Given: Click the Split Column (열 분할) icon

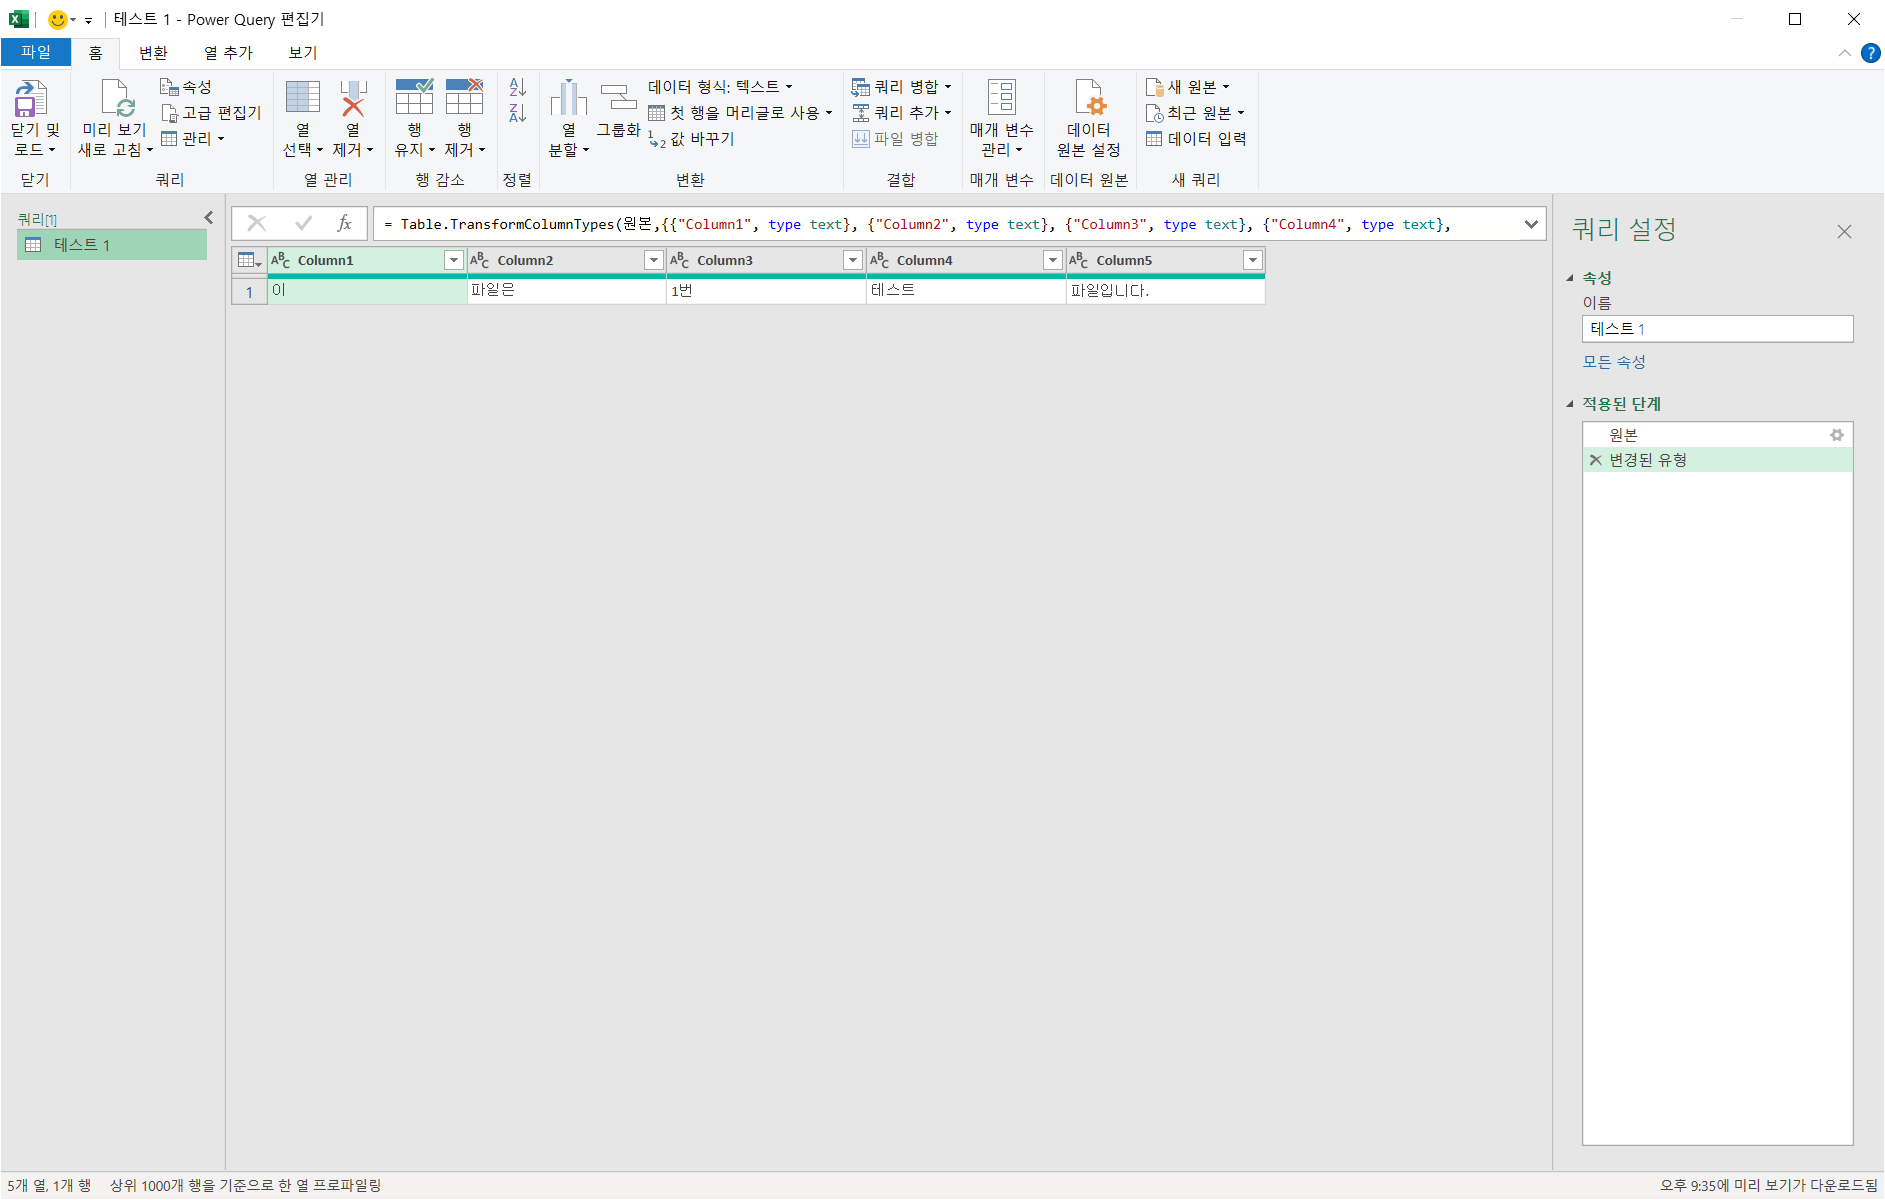Looking at the screenshot, I should pyautogui.click(x=568, y=98).
